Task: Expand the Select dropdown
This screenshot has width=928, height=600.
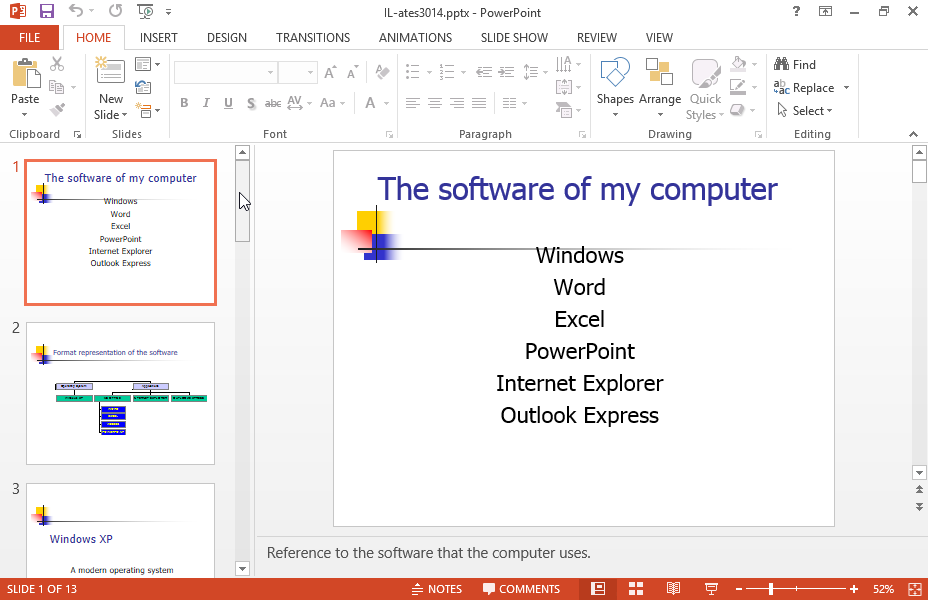Action: [x=830, y=111]
